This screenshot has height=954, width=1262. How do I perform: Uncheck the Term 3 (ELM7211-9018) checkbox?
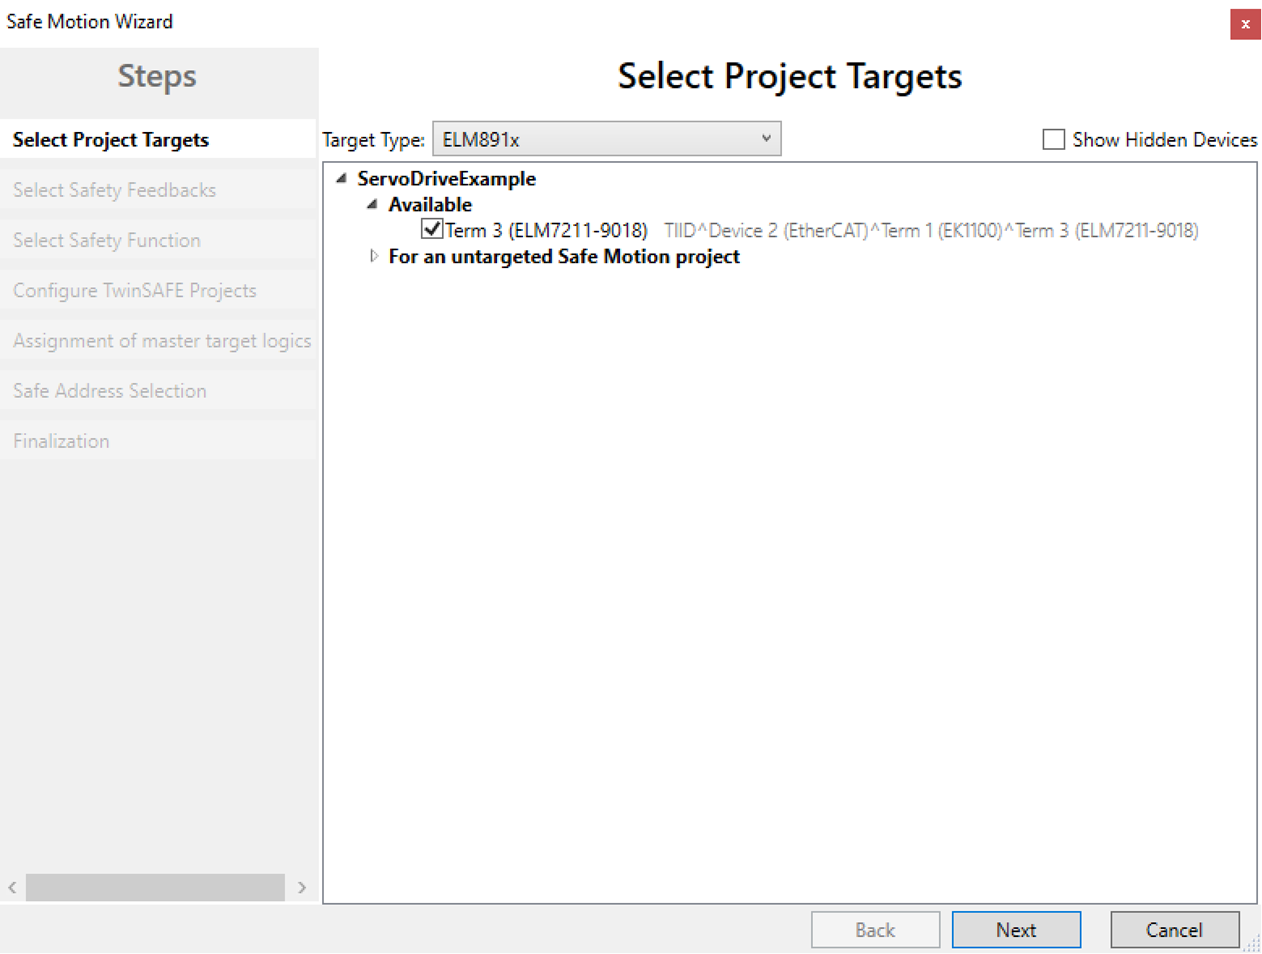[x=432, y=229]
